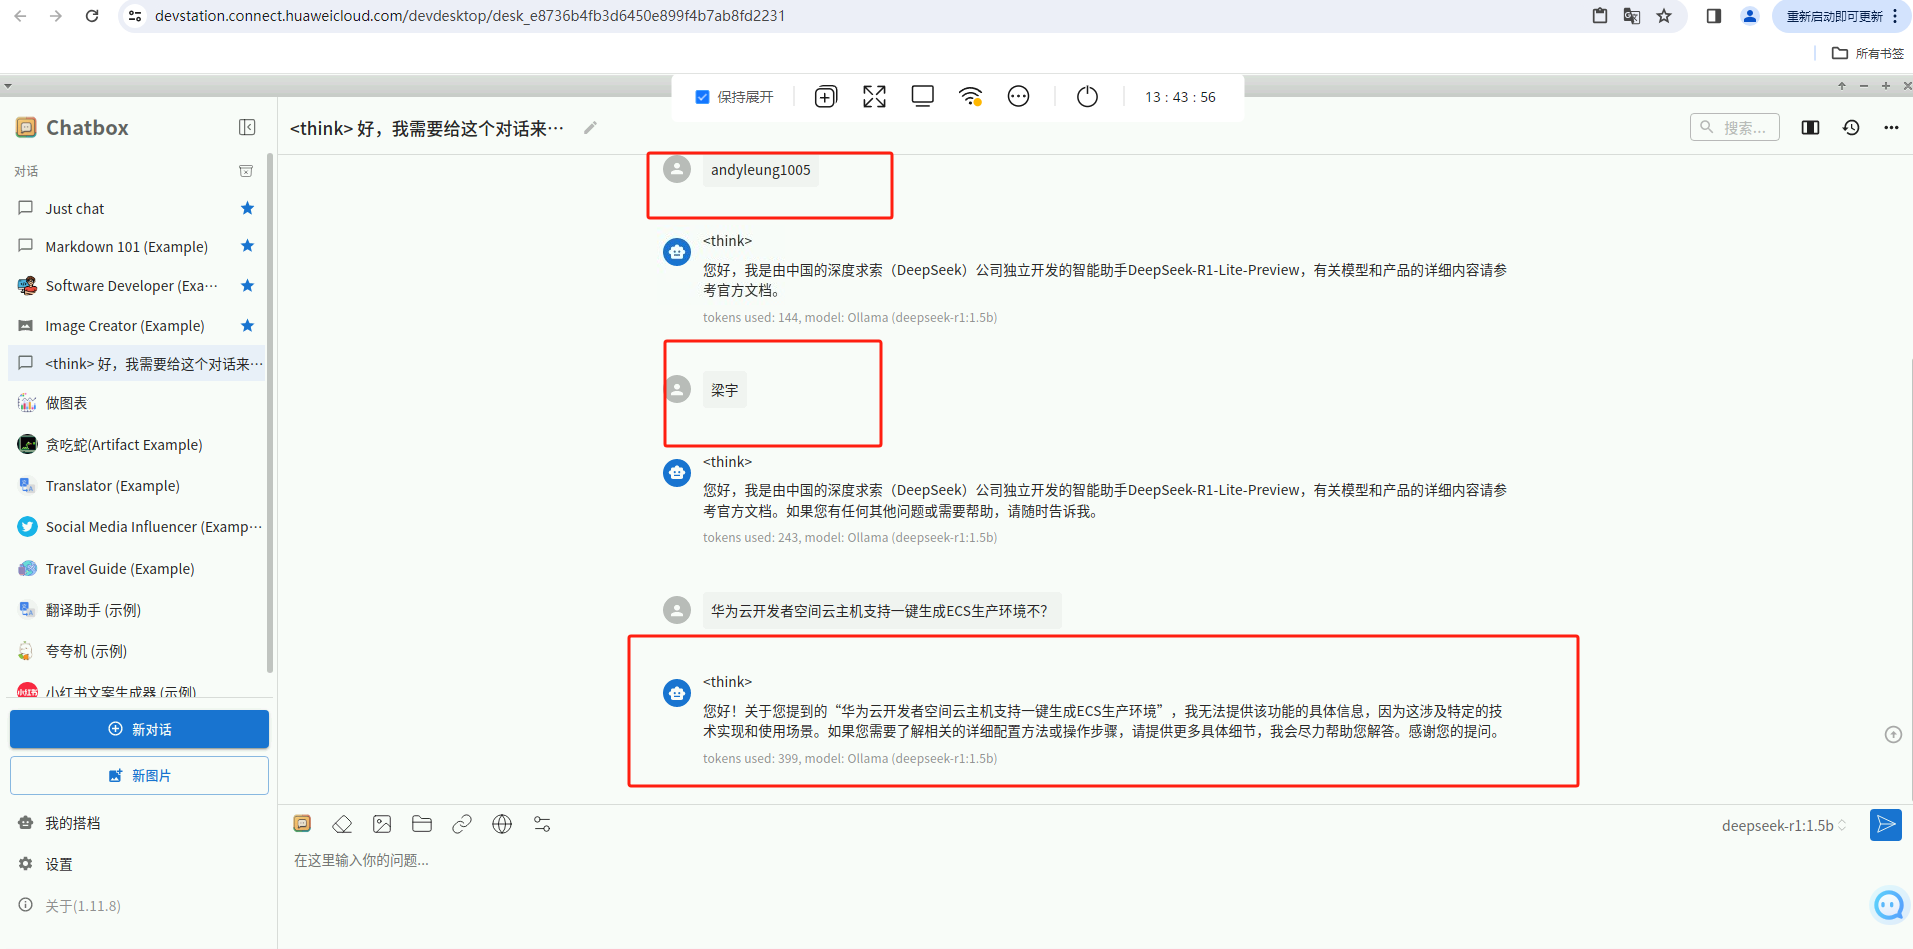1913x949 pixels.
Task: Attach an image using the picture icon
Action: click(x=382, y=824)
